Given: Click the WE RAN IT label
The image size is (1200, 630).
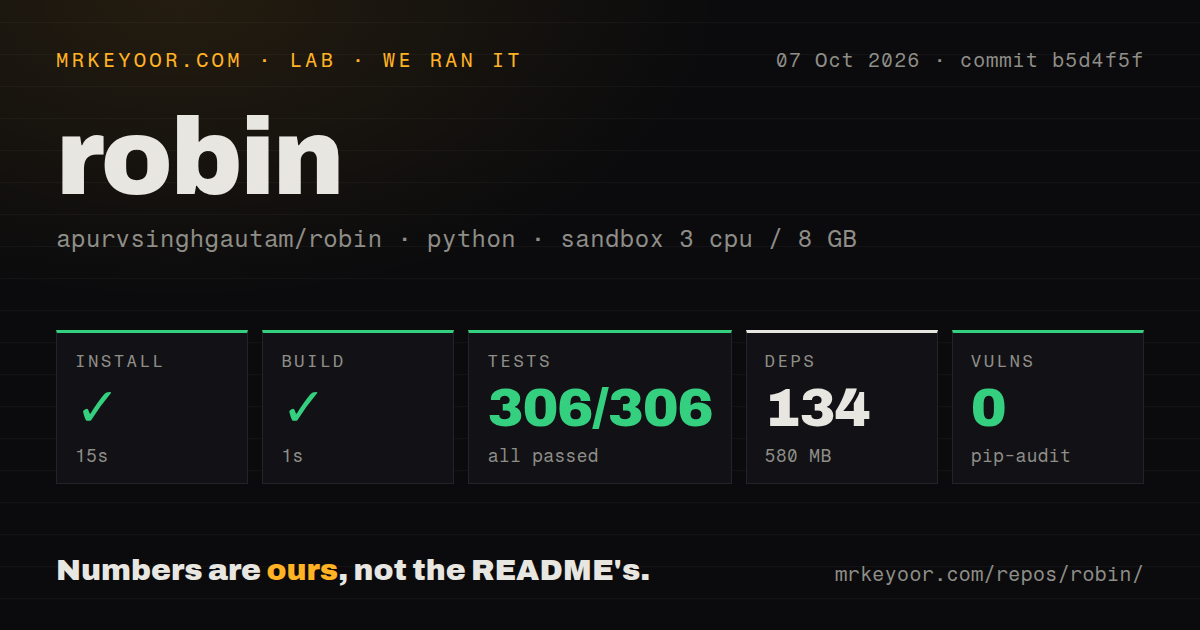Looking at the screenshot, I should pos(452,61).
